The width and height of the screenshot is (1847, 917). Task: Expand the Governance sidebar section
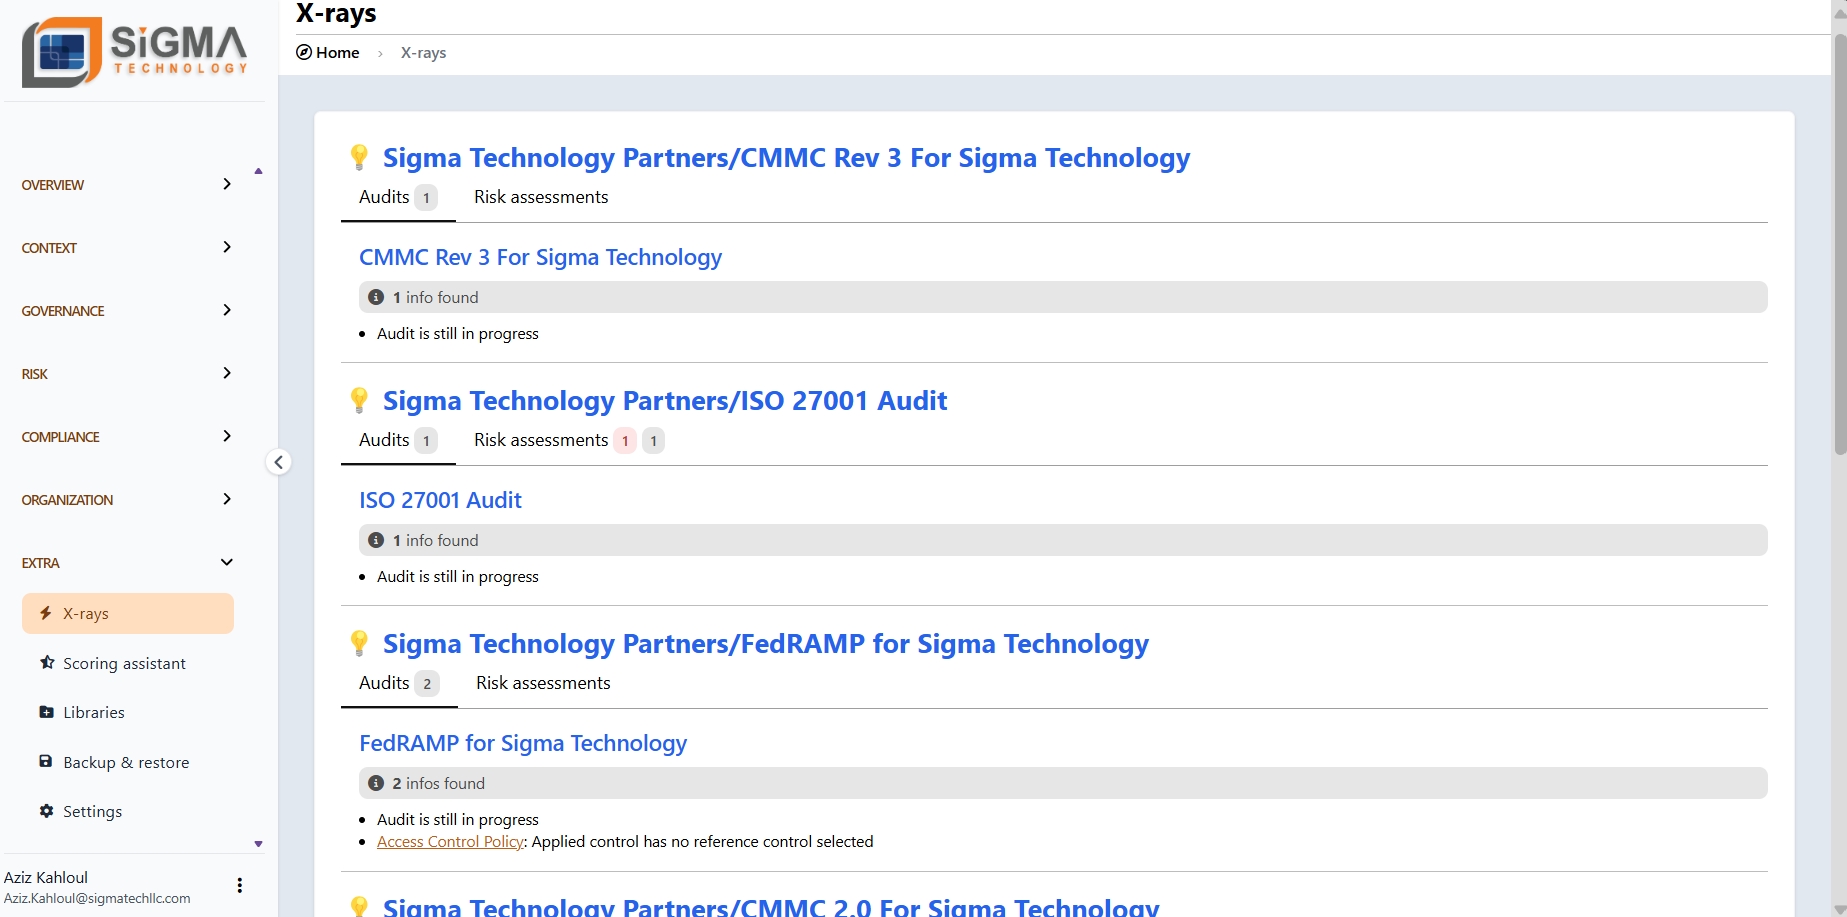(x=127, y=311)
